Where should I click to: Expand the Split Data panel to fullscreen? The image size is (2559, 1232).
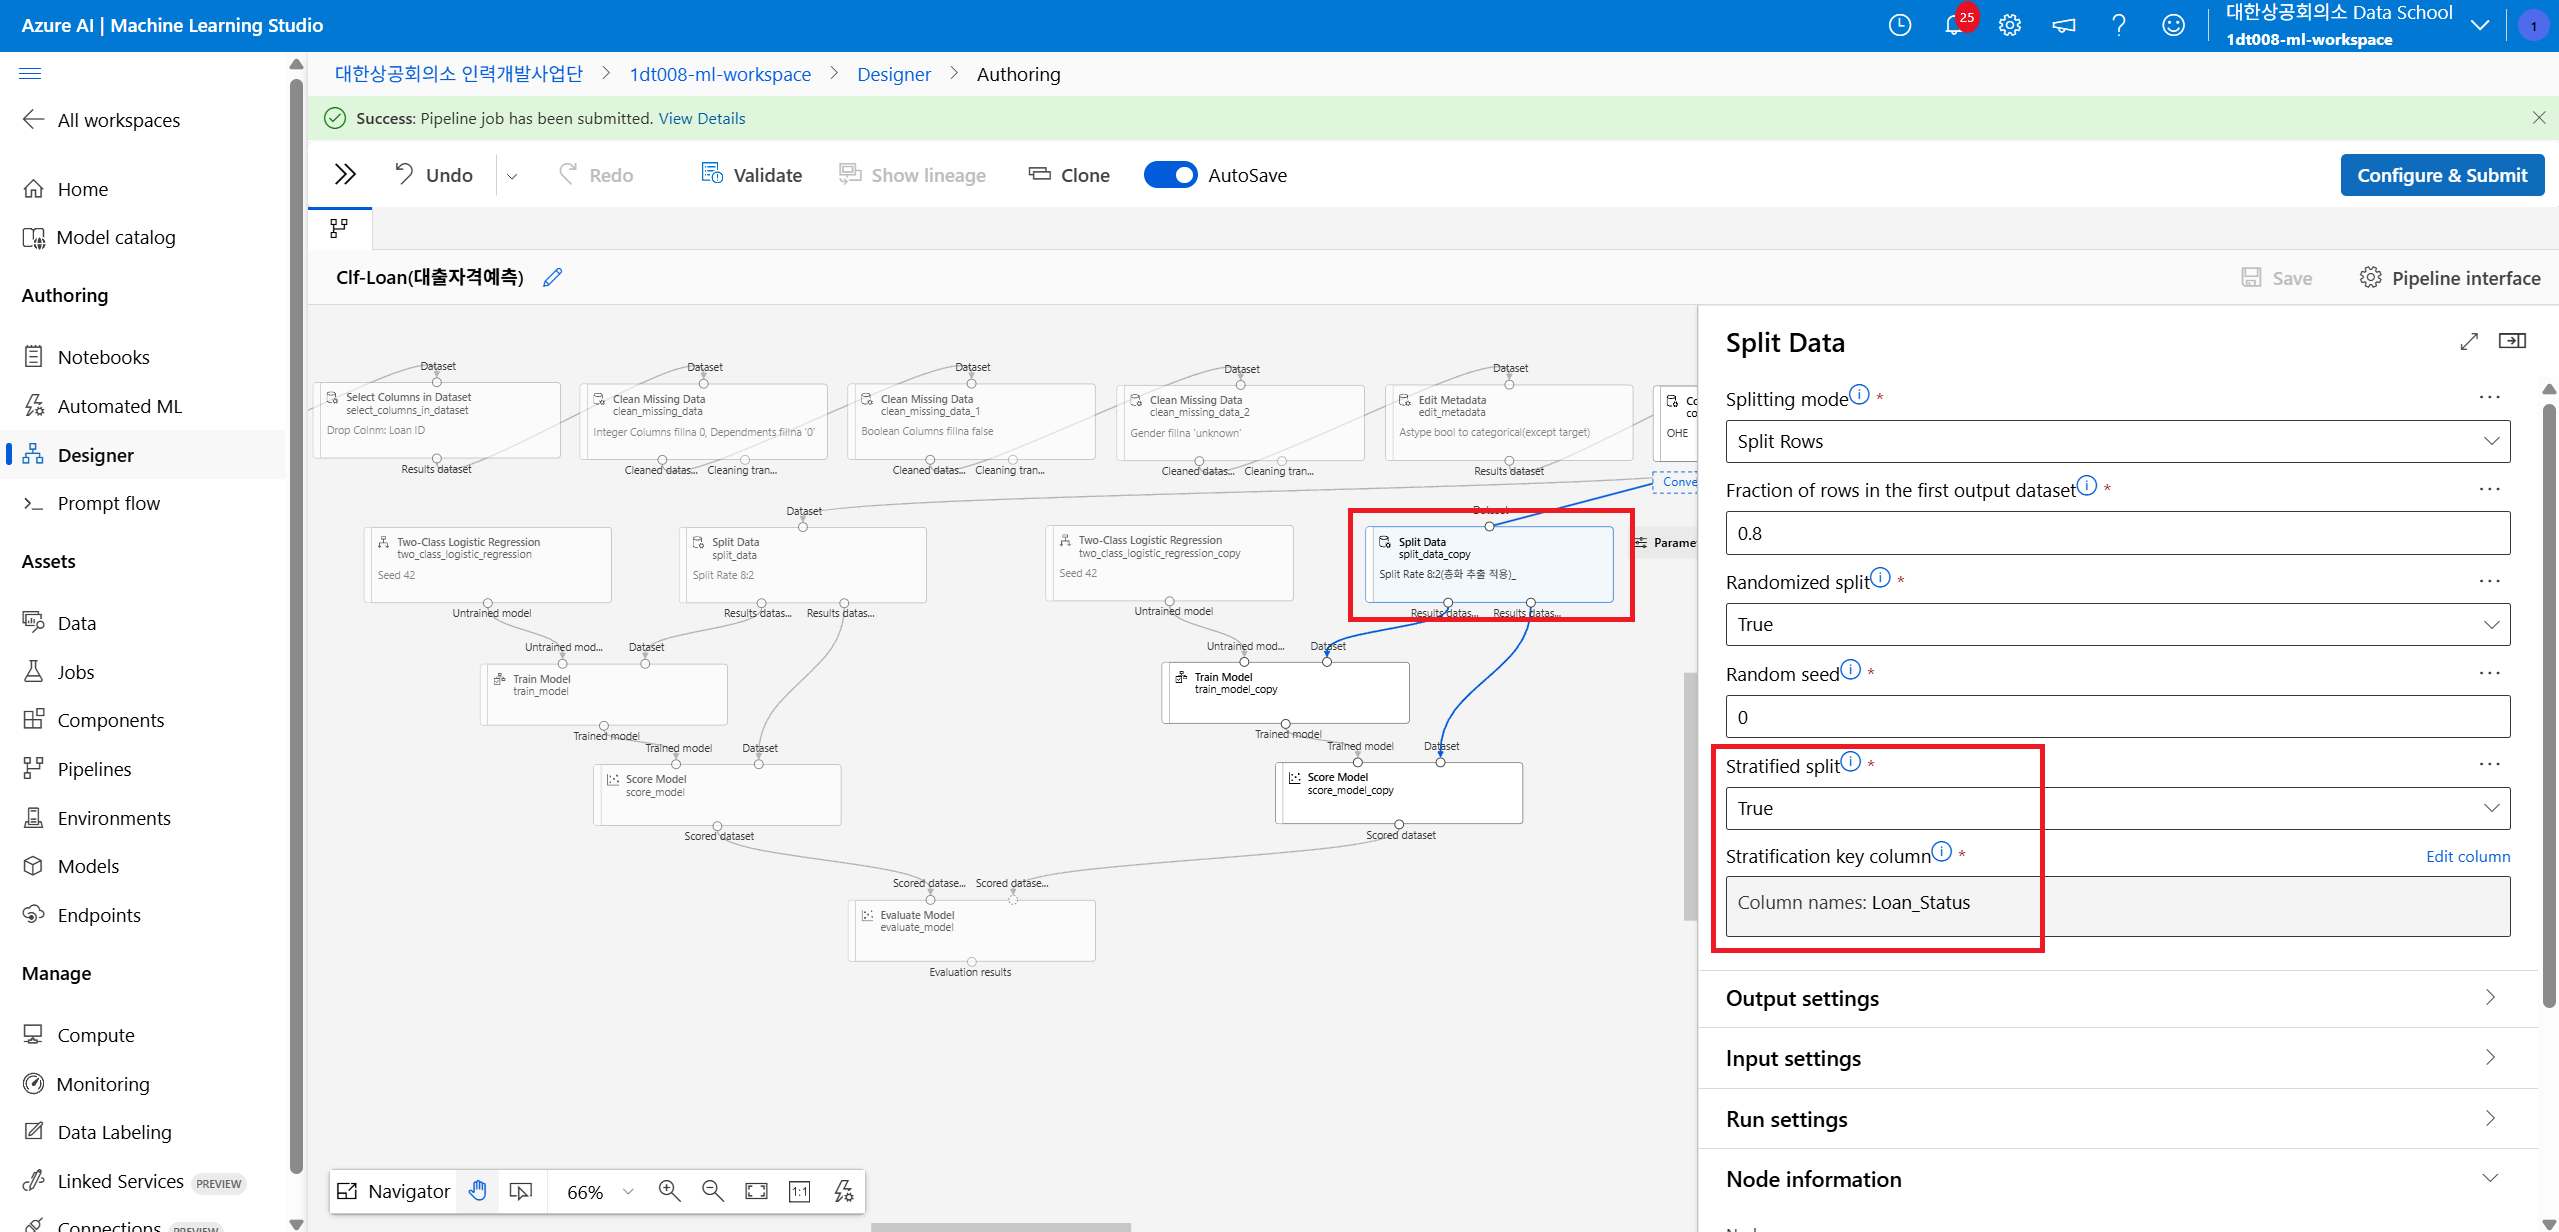[x=2468, y=342]
